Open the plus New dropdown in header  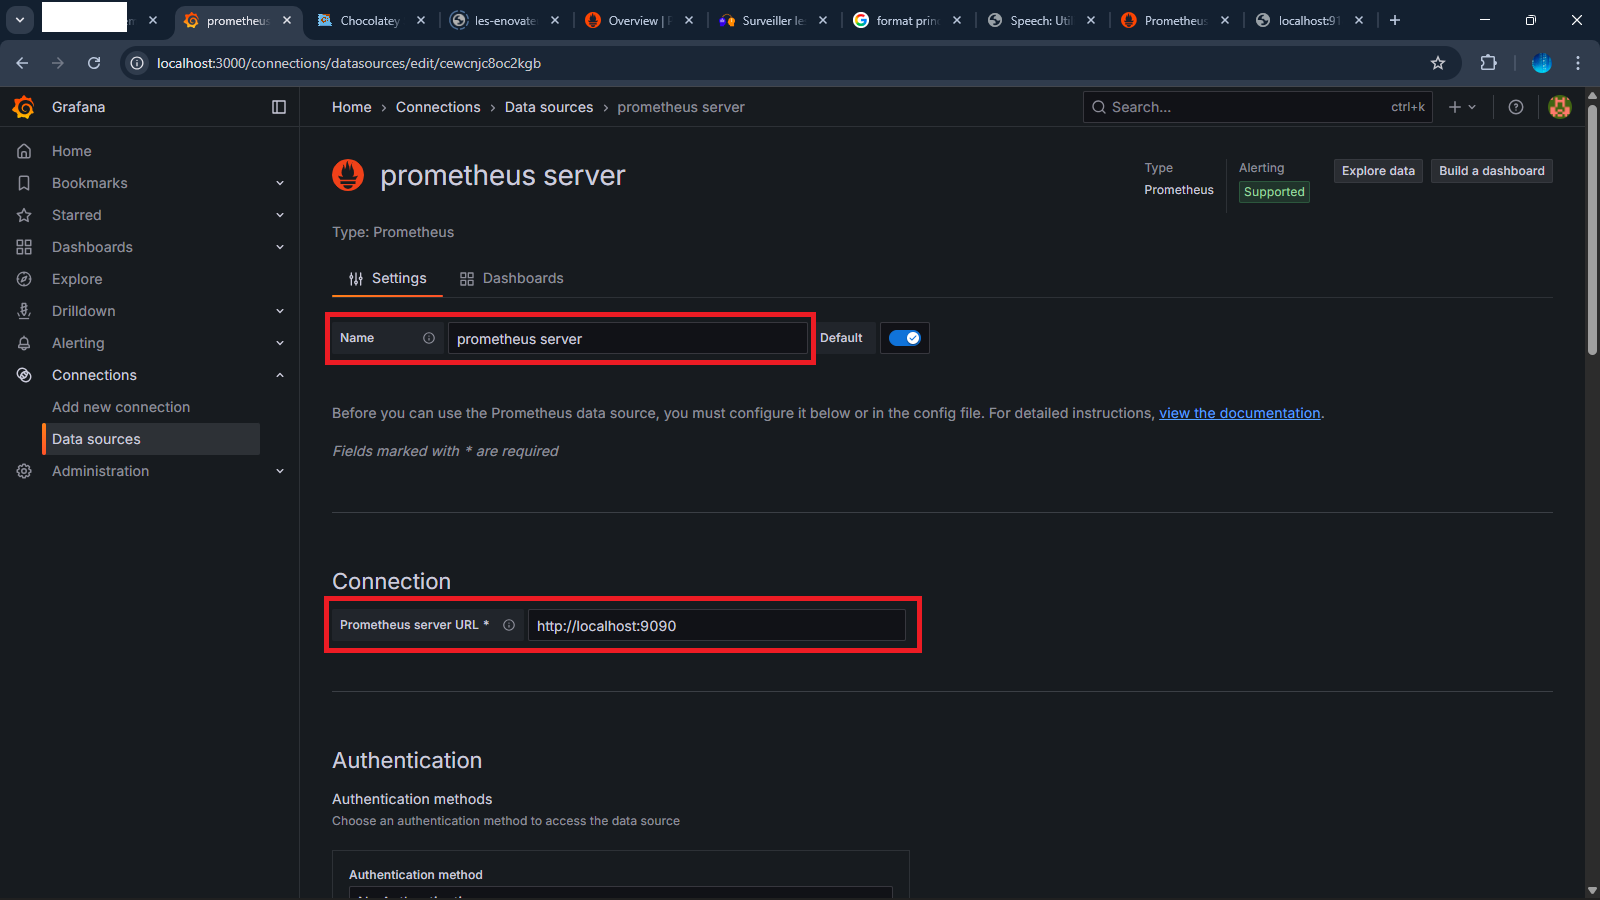coord(1462,107)
